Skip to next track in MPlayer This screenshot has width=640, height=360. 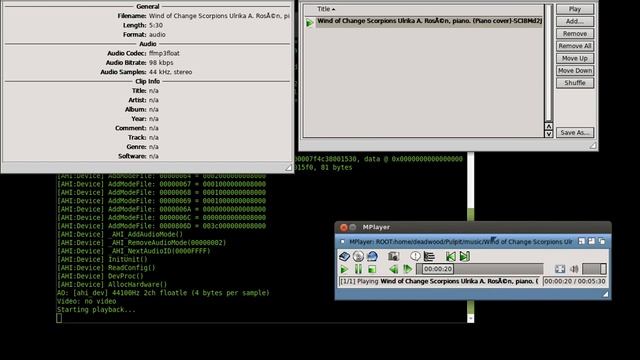click(464, 256)
